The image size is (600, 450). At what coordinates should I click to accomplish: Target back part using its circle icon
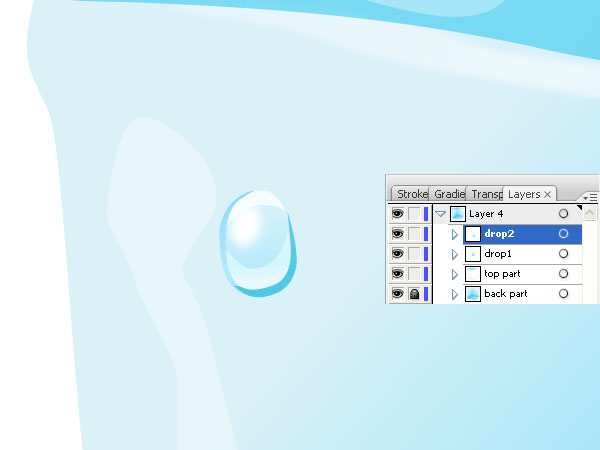click(x=563, y=293)
